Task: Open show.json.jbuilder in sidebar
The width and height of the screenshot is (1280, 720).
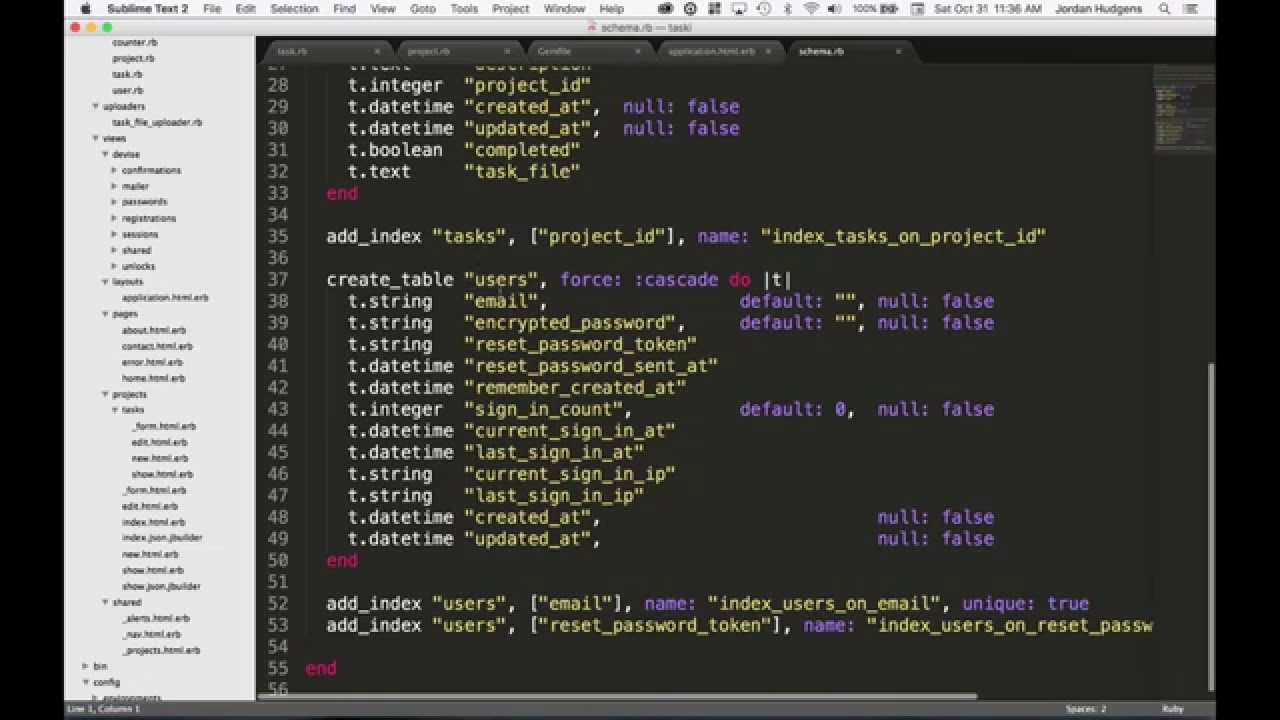Action: [x=161, y=586]
